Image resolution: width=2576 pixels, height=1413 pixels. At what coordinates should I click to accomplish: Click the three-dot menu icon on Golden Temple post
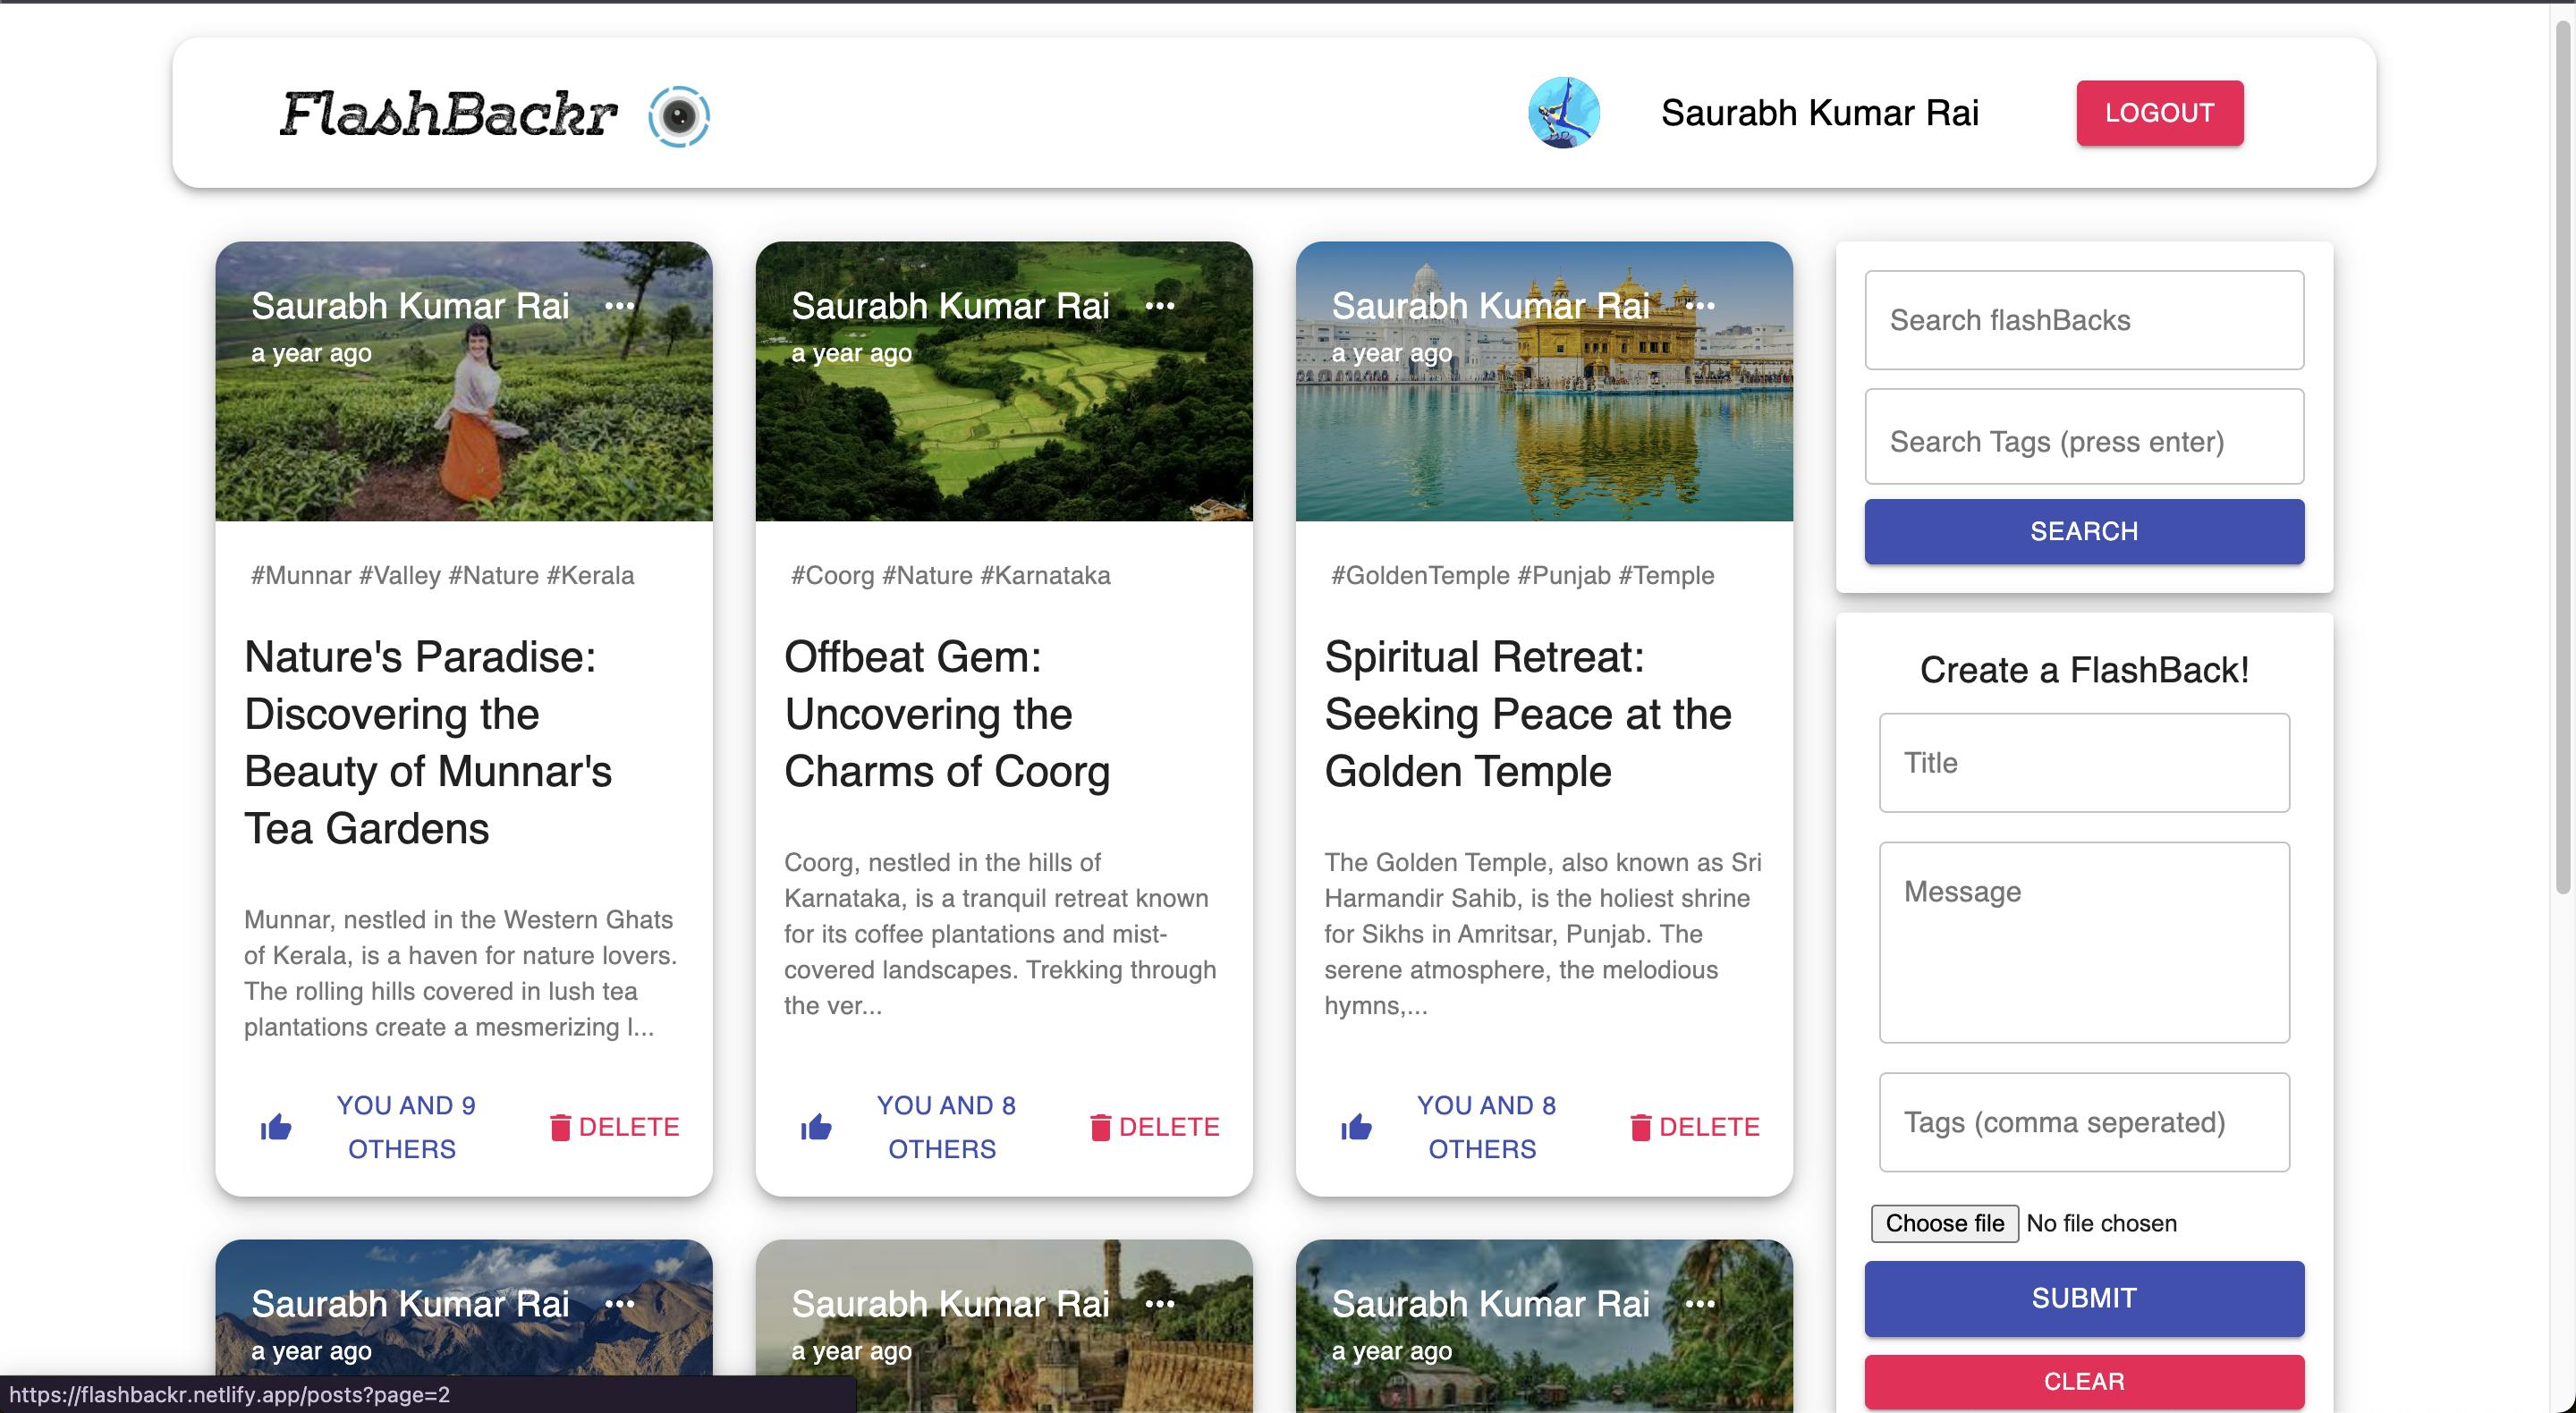(x=1701, y=305)
